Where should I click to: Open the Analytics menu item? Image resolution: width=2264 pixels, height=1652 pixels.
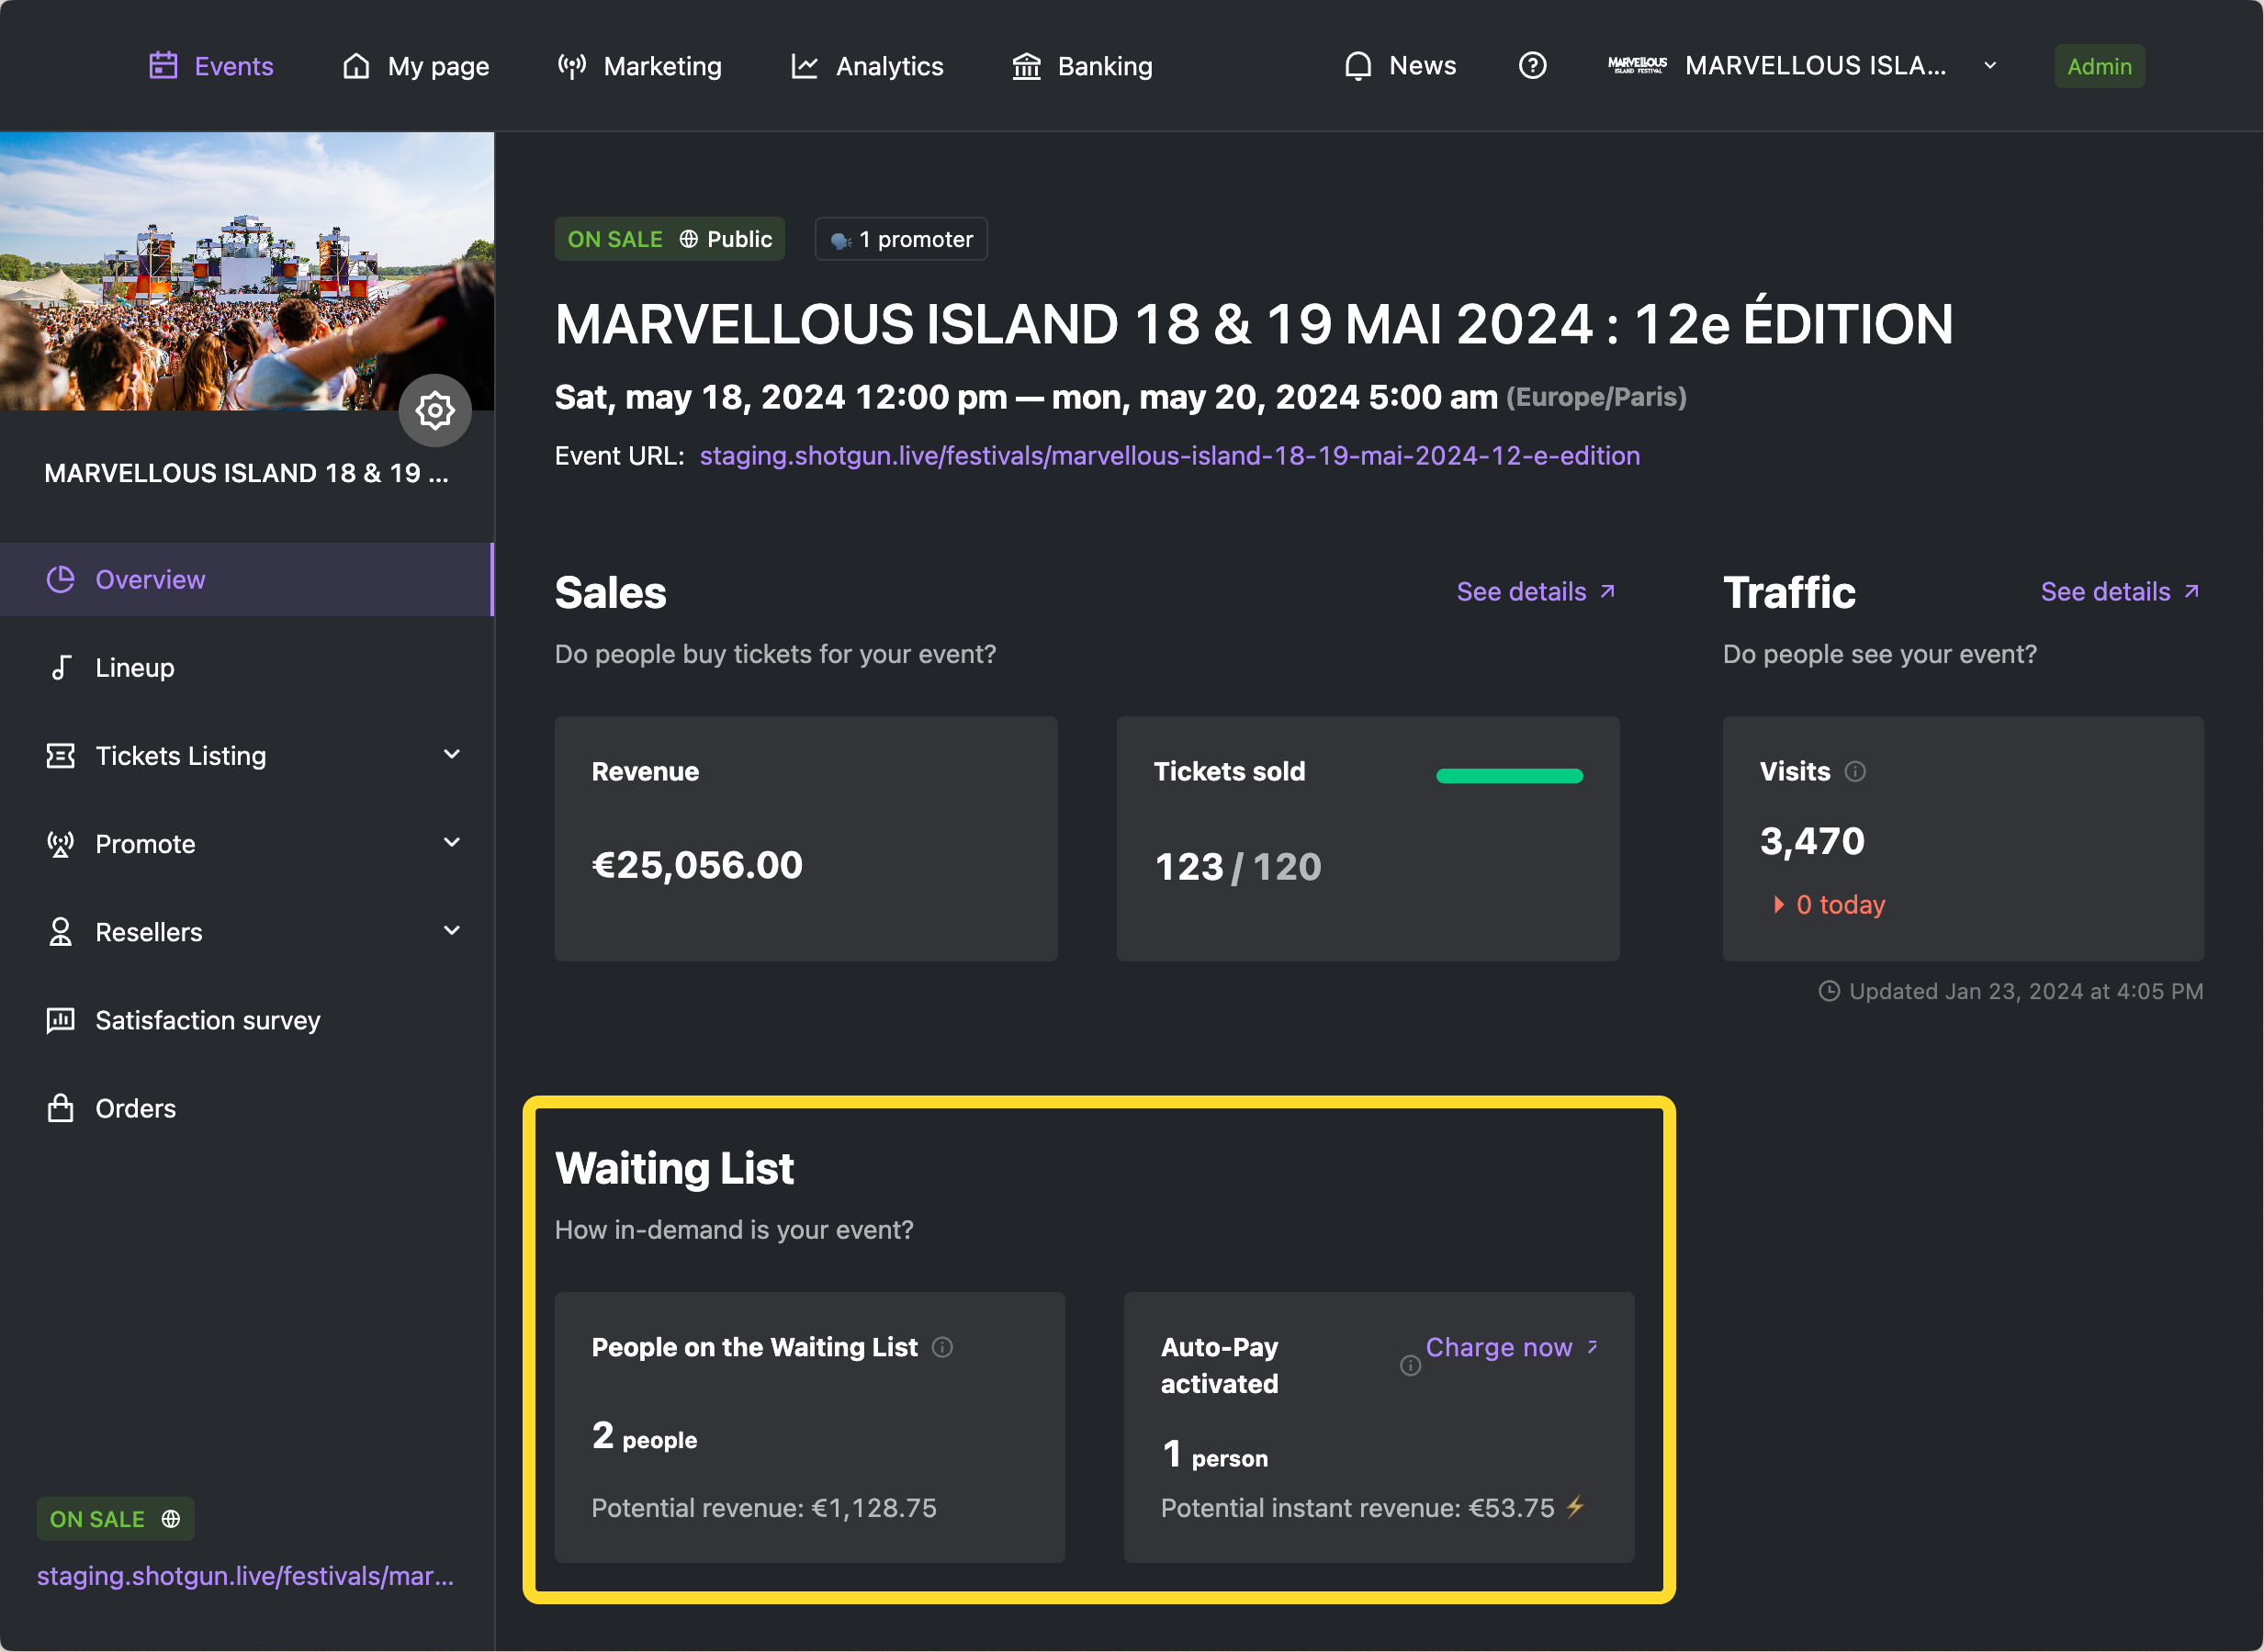[867, 66]
